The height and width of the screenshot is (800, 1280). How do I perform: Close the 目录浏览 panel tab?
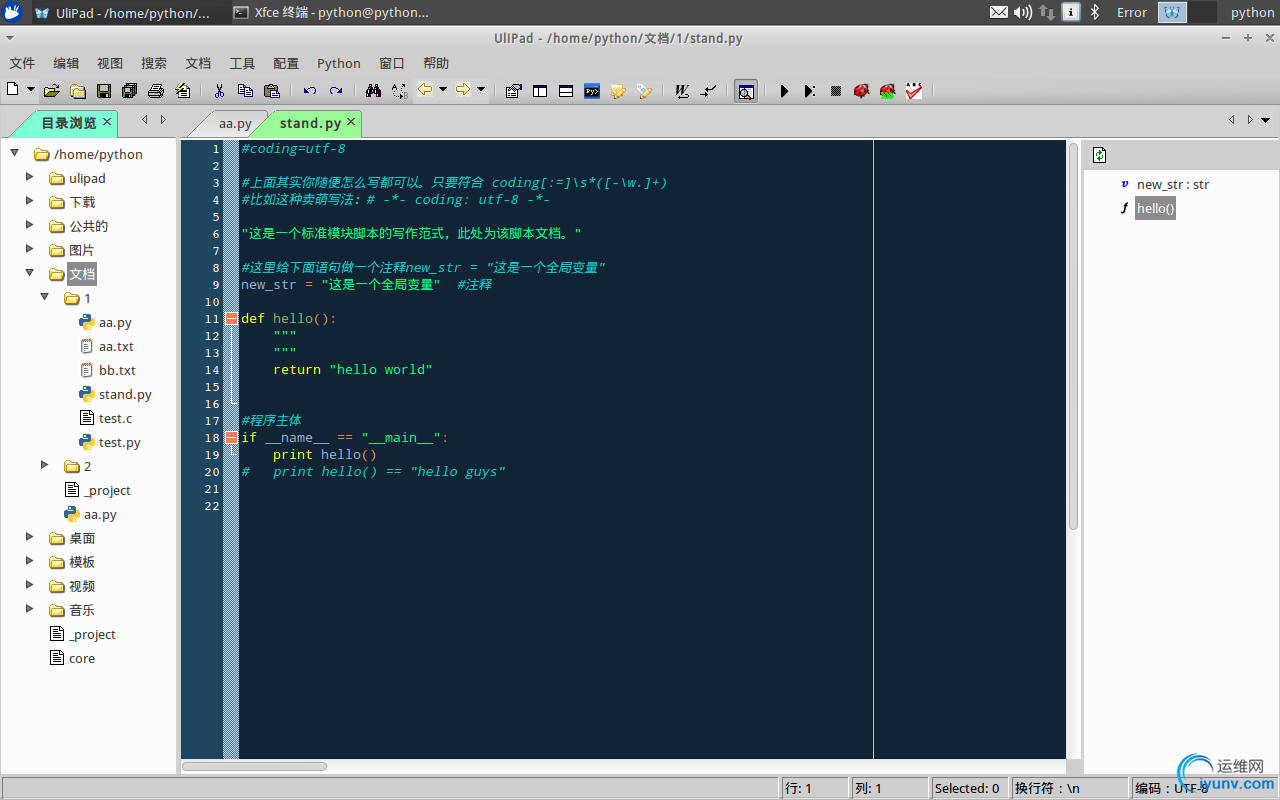pyautogui.click(x=107, y=122)
